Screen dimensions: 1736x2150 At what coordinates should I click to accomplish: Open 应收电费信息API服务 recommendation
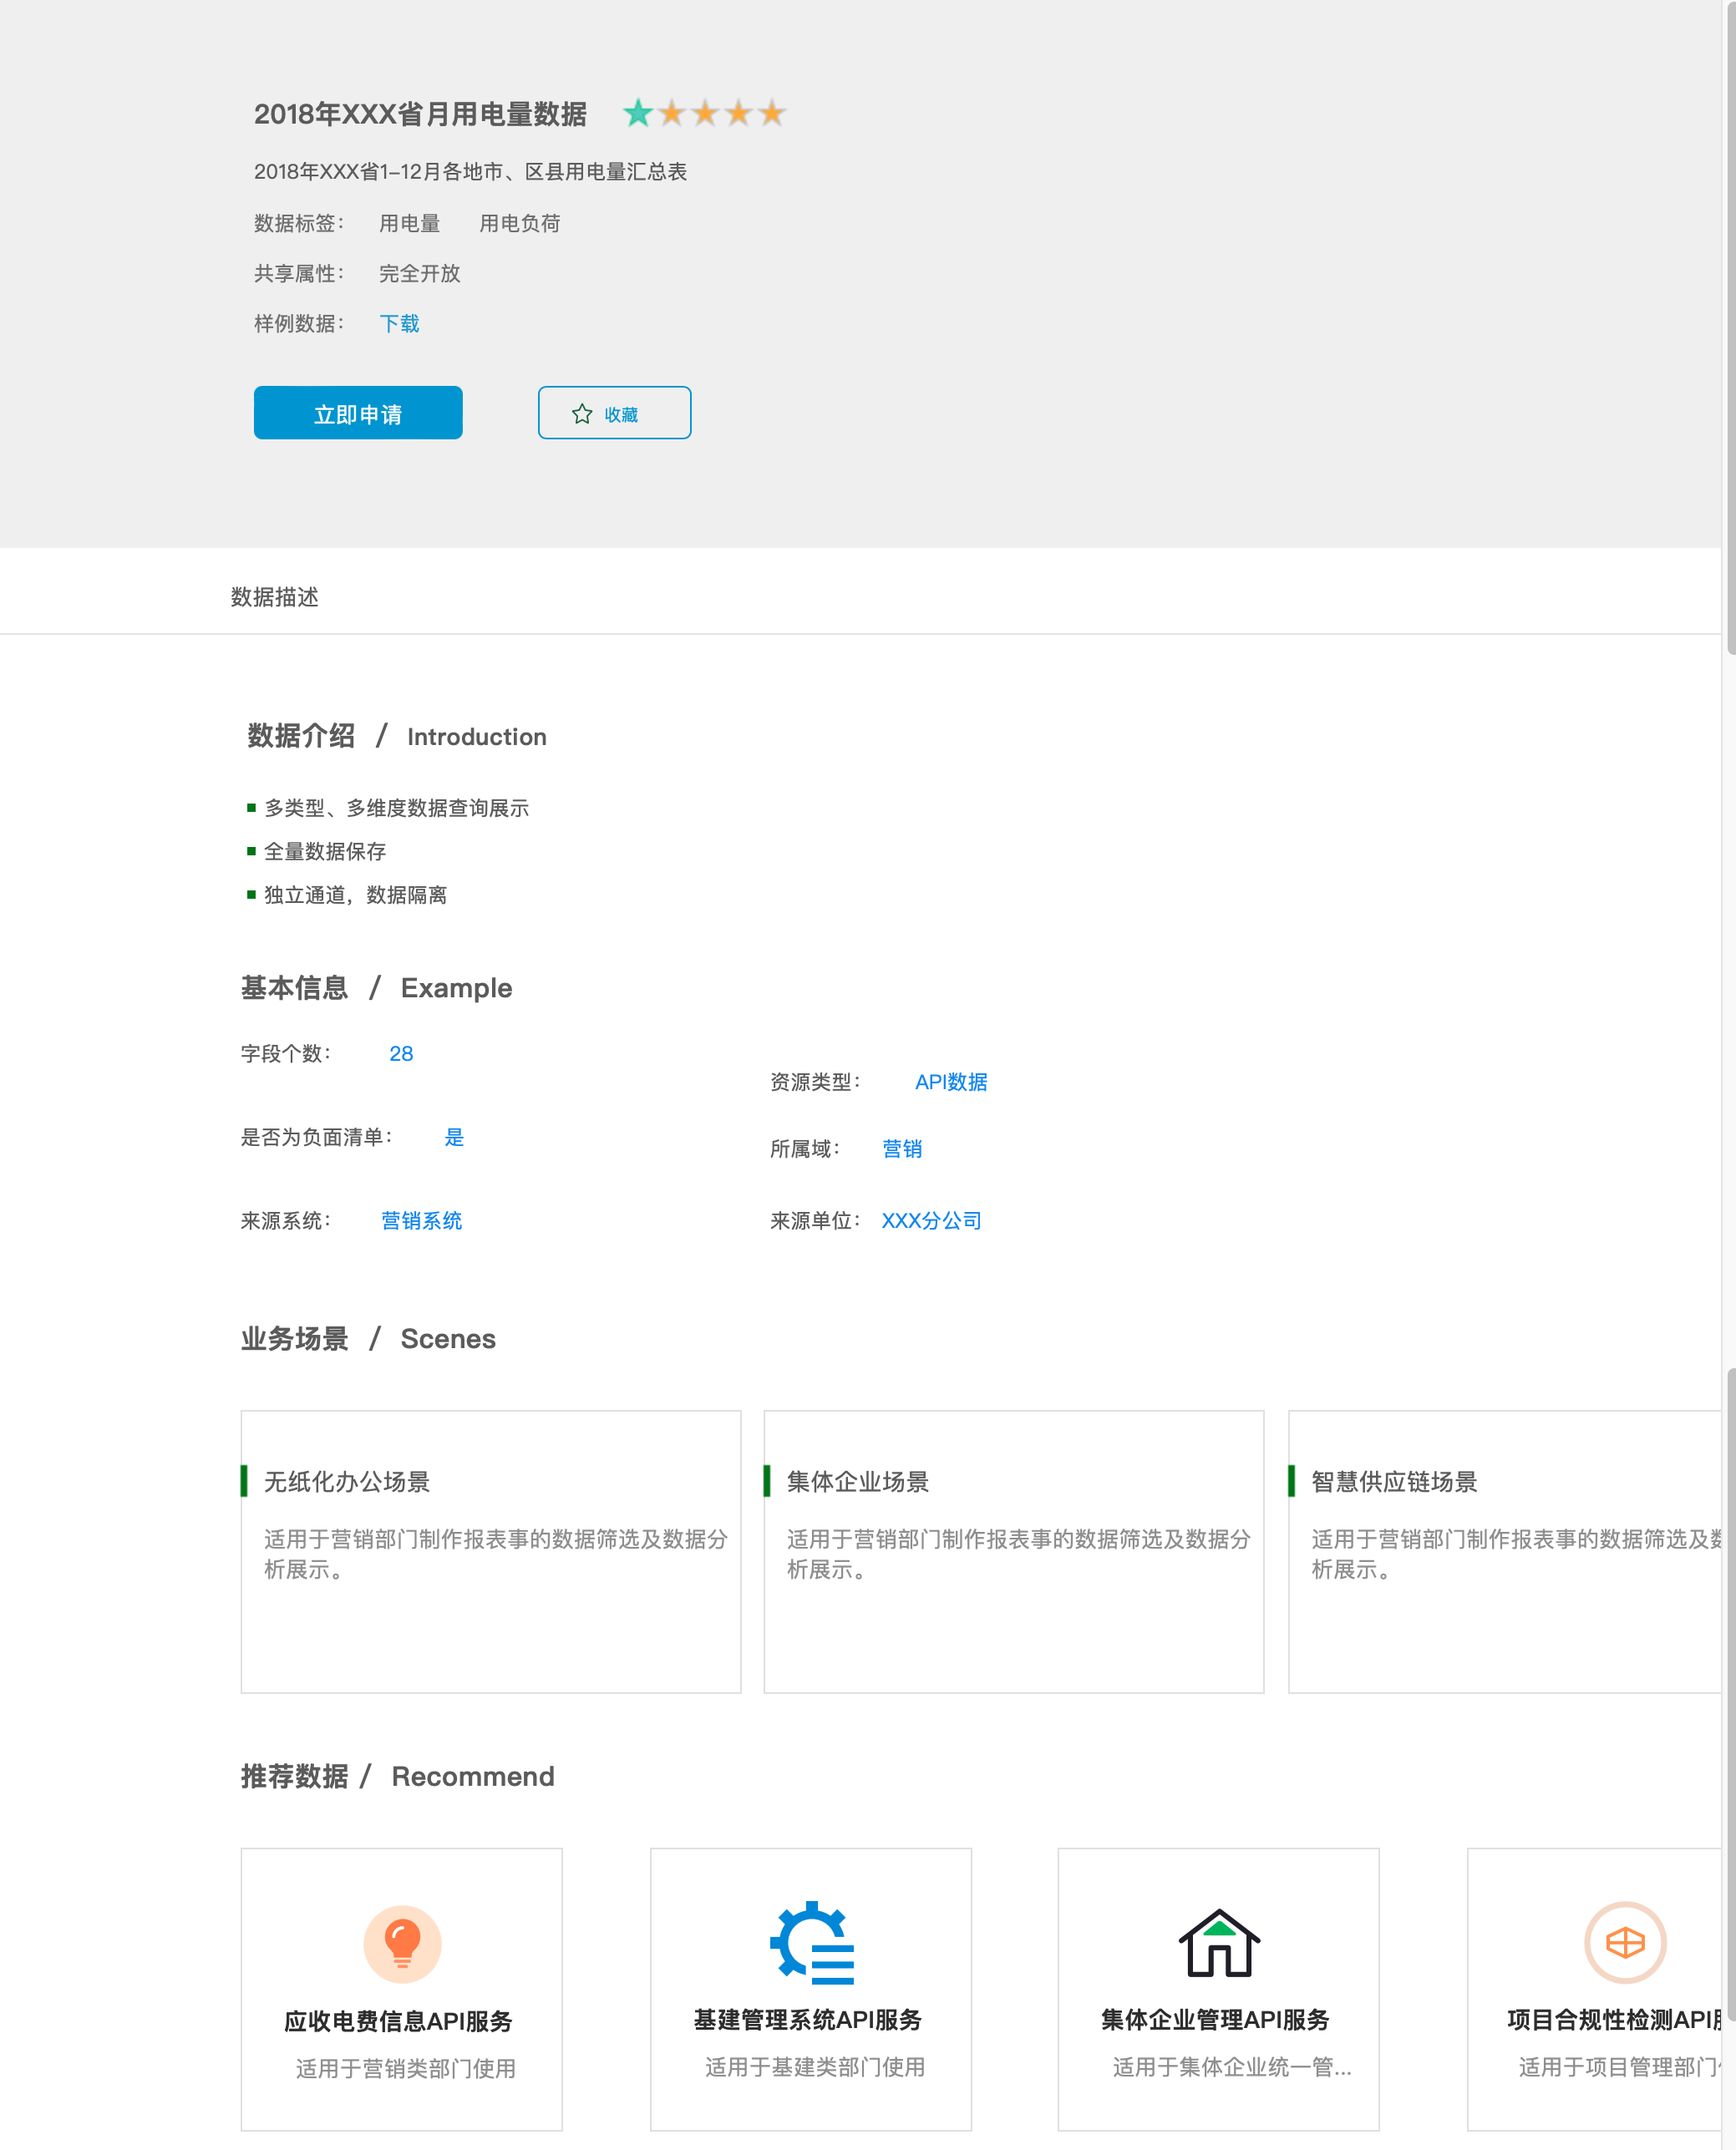click(402, 1989)
